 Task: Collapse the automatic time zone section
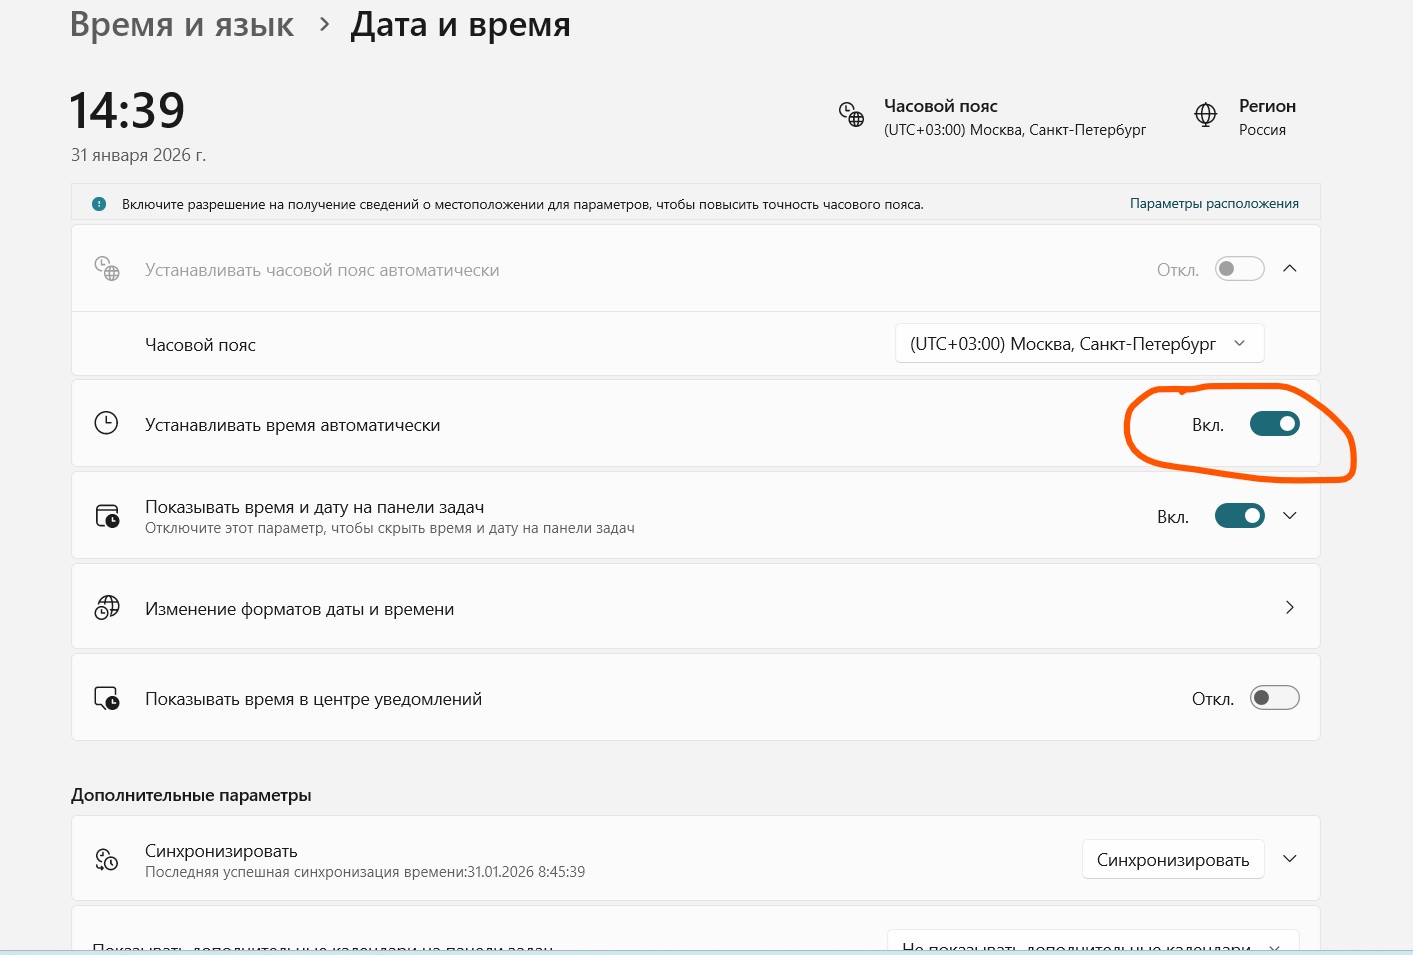(1290, 269)
